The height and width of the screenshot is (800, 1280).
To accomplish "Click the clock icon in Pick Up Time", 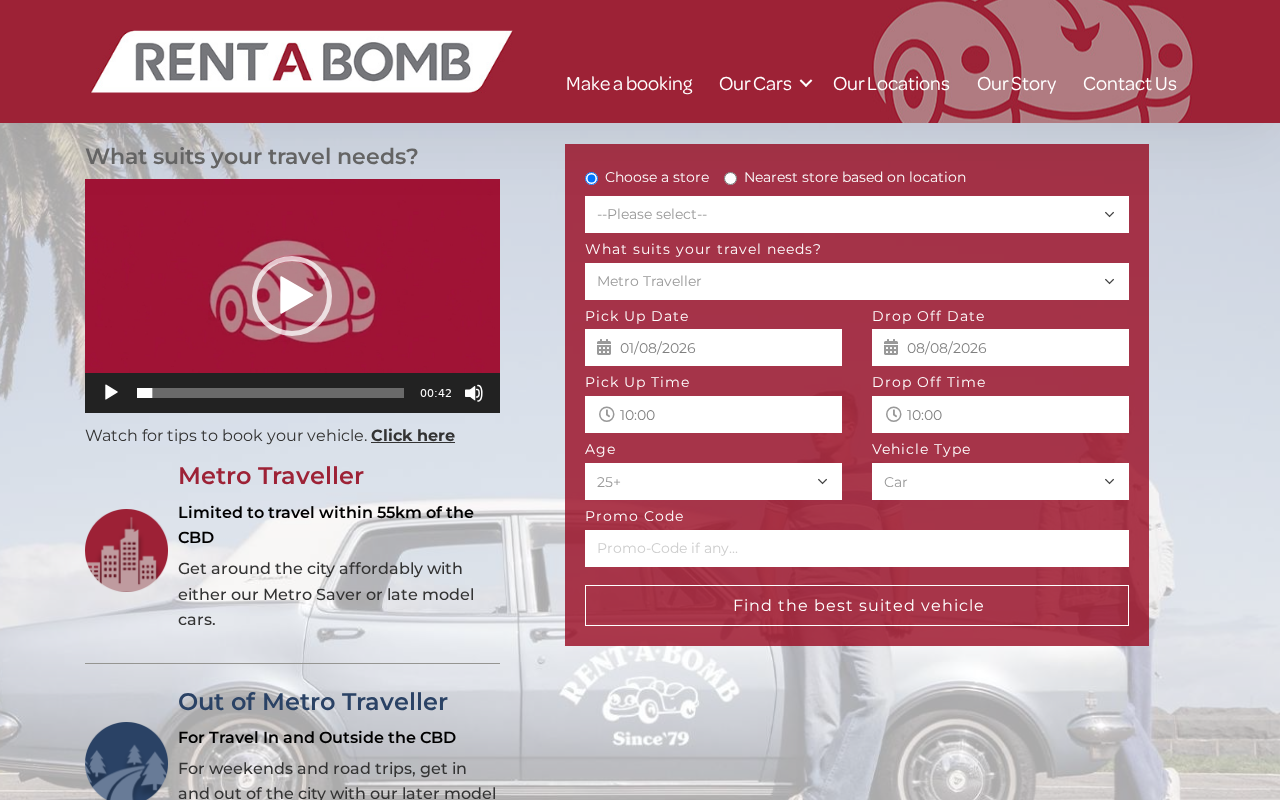I will click(606, 414).
